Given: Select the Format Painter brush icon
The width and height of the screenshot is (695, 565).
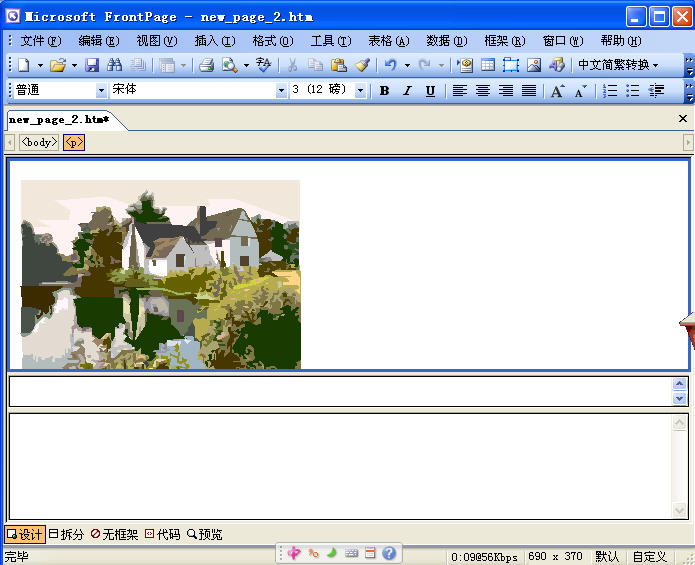Looking at the screenshot, I should (362, 65).
